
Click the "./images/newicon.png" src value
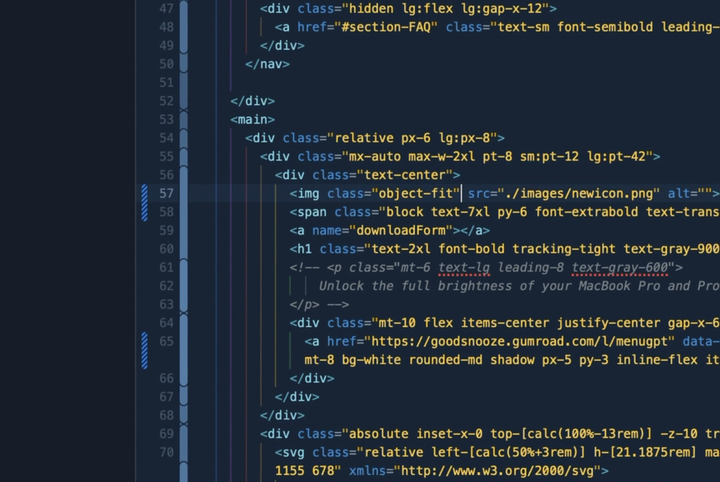tap(579, 193)
